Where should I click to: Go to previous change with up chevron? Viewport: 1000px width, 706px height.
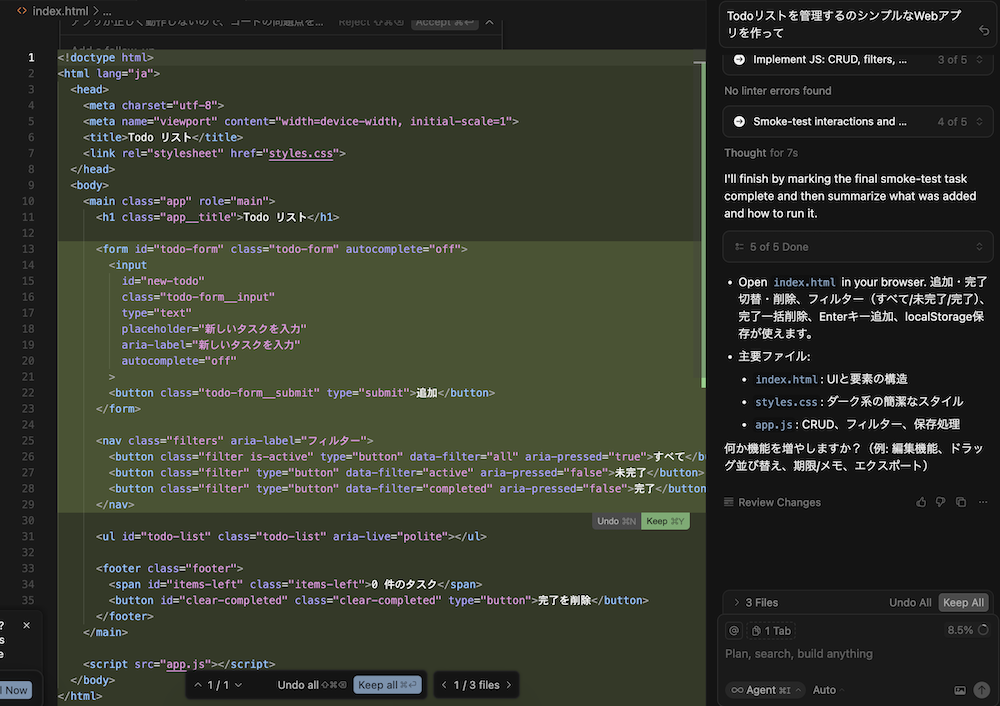[x=198, y=685]
